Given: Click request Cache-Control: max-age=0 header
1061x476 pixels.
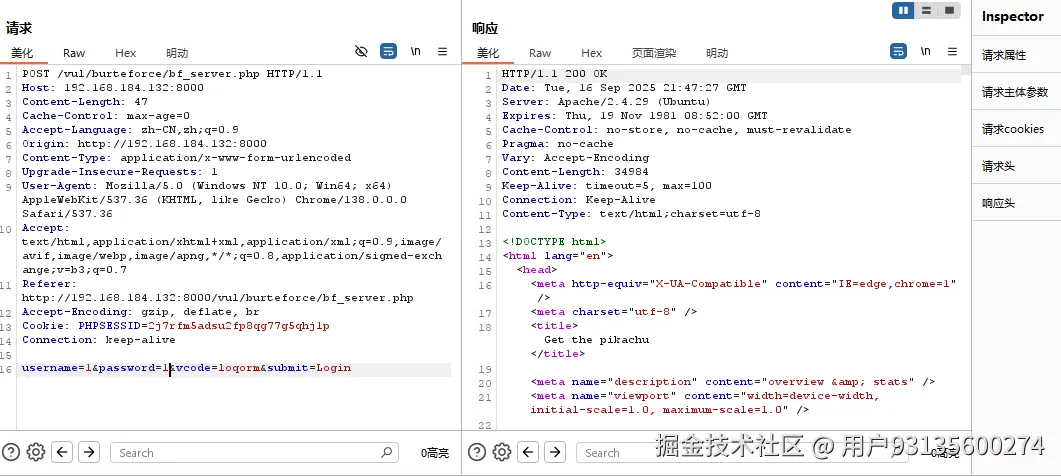Looking at the screenshot, I should click(x=106, y=116).
